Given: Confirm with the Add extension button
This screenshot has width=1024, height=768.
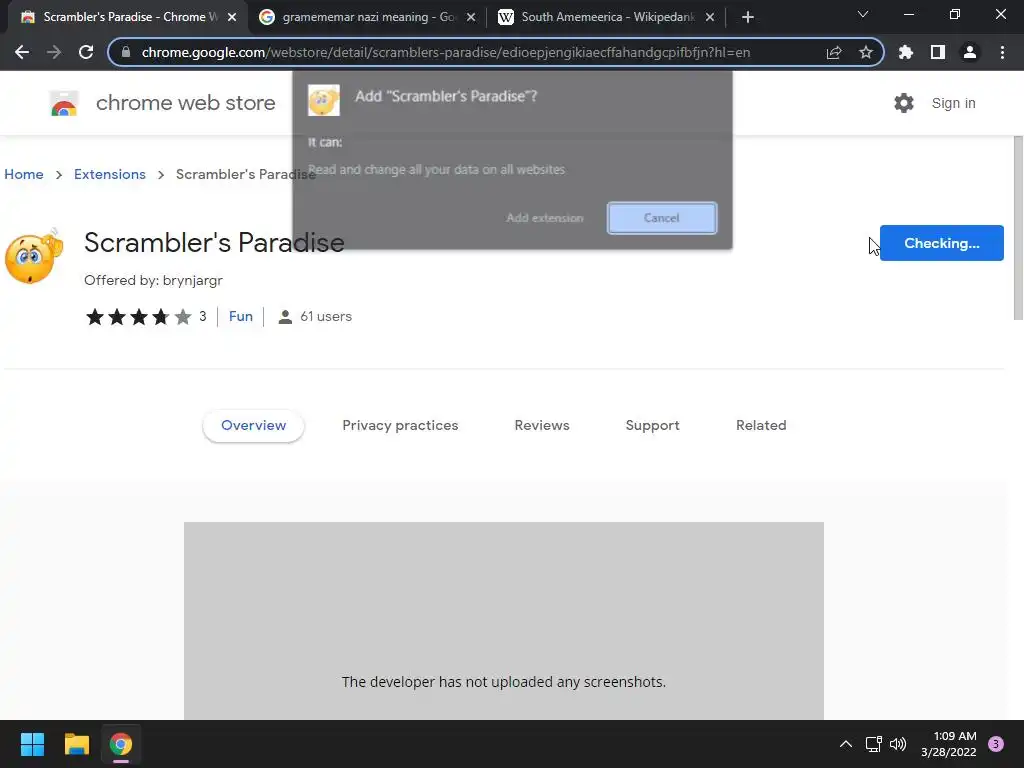Looking at the screenshot, I should pos(545,218).
